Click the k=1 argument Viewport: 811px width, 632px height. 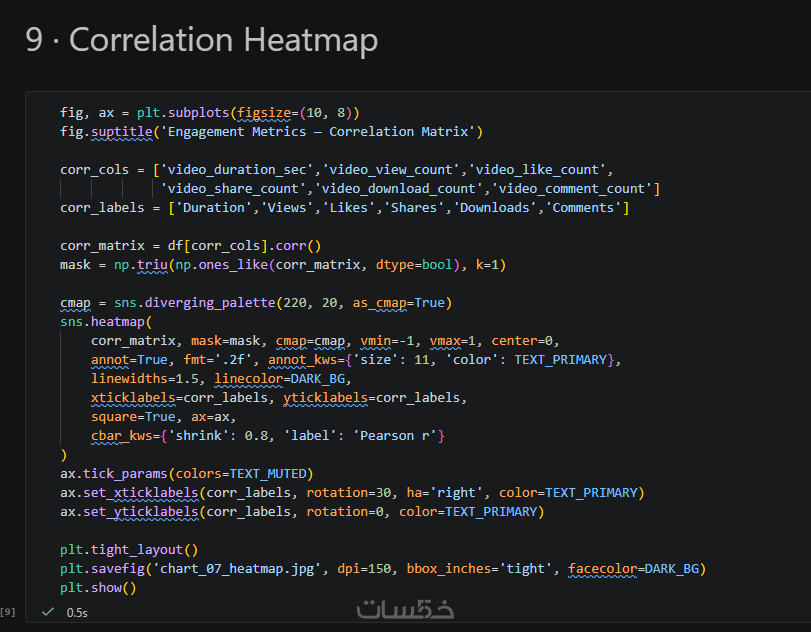(x=487, y=265)
